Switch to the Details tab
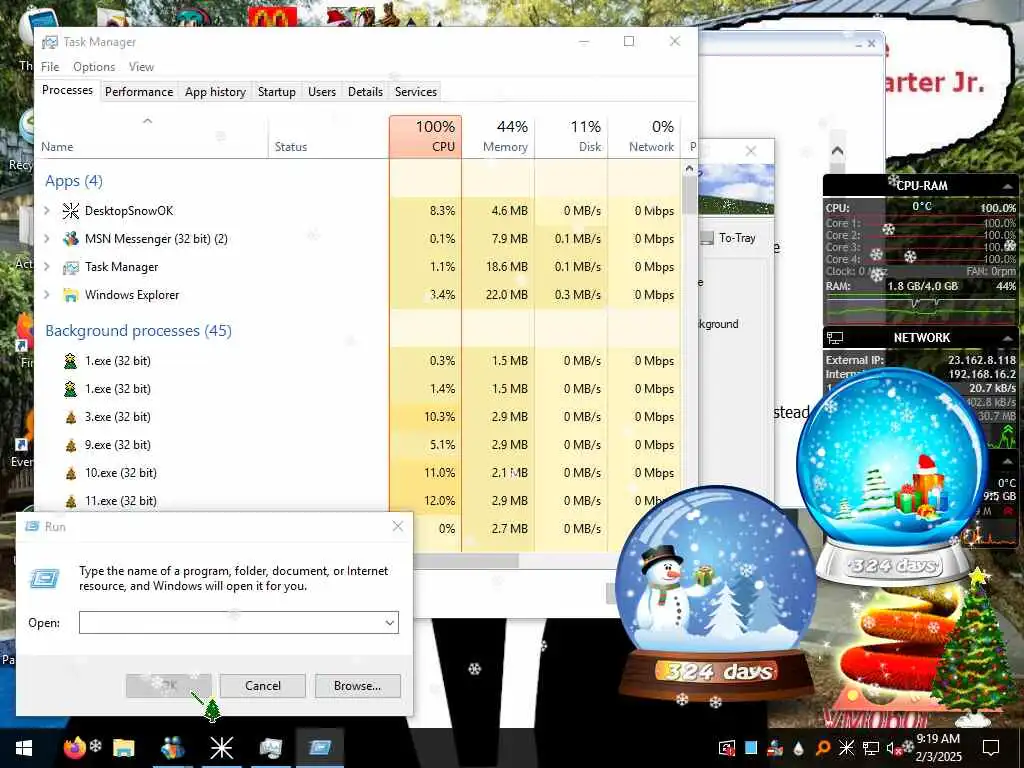This screenshot has height=768, width=1024. click(x=365, y=92)
